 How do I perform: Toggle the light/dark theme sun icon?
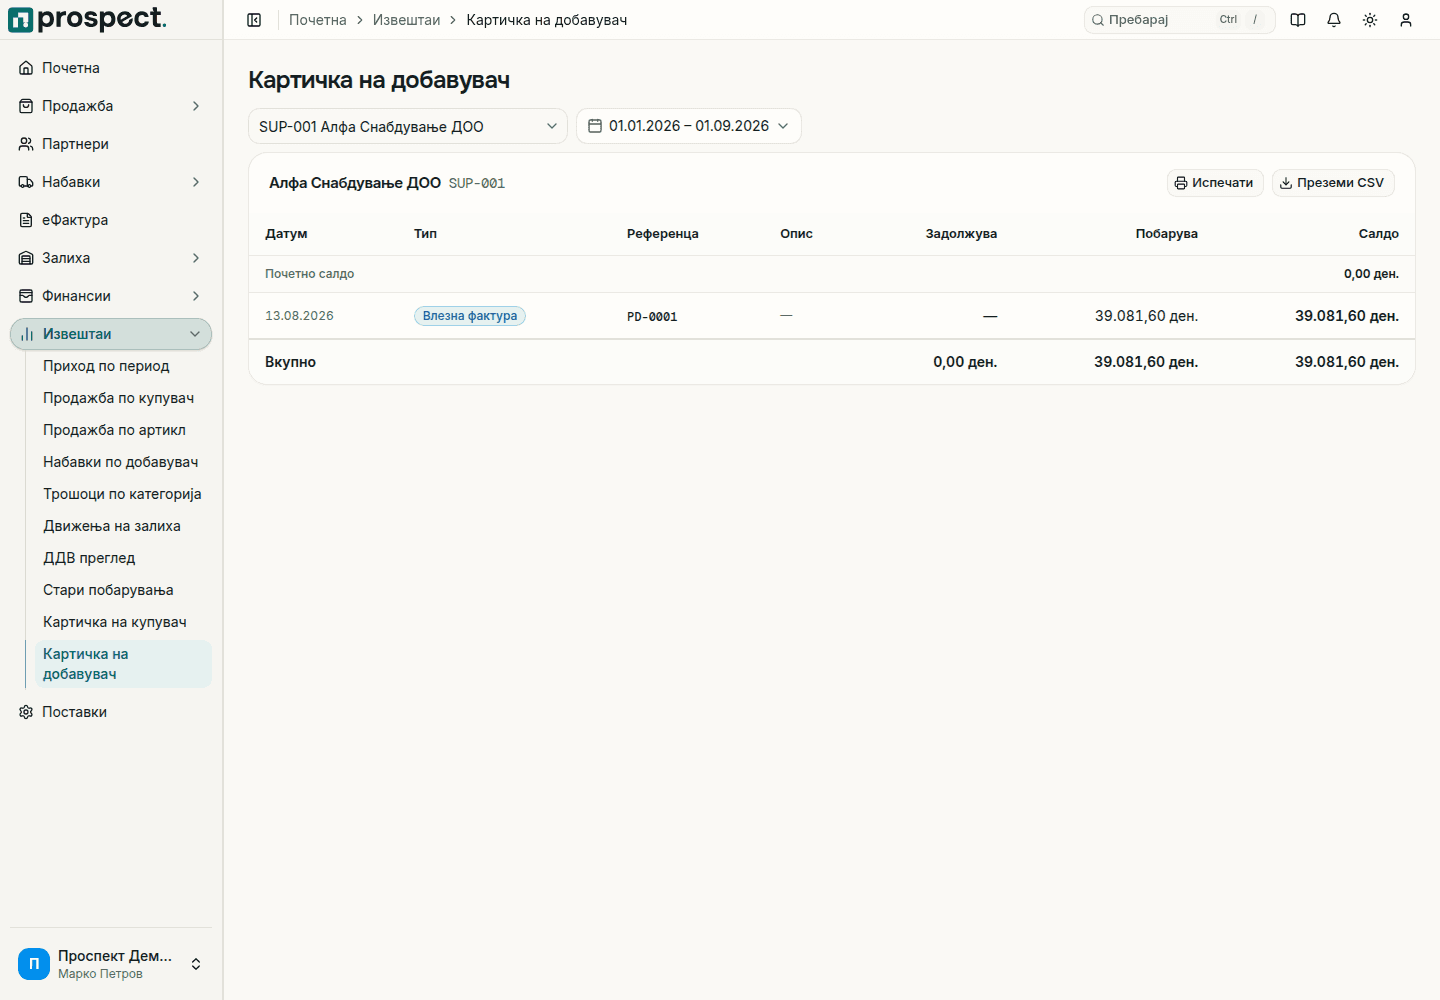pyautogui.click(x=1370, y=20)
